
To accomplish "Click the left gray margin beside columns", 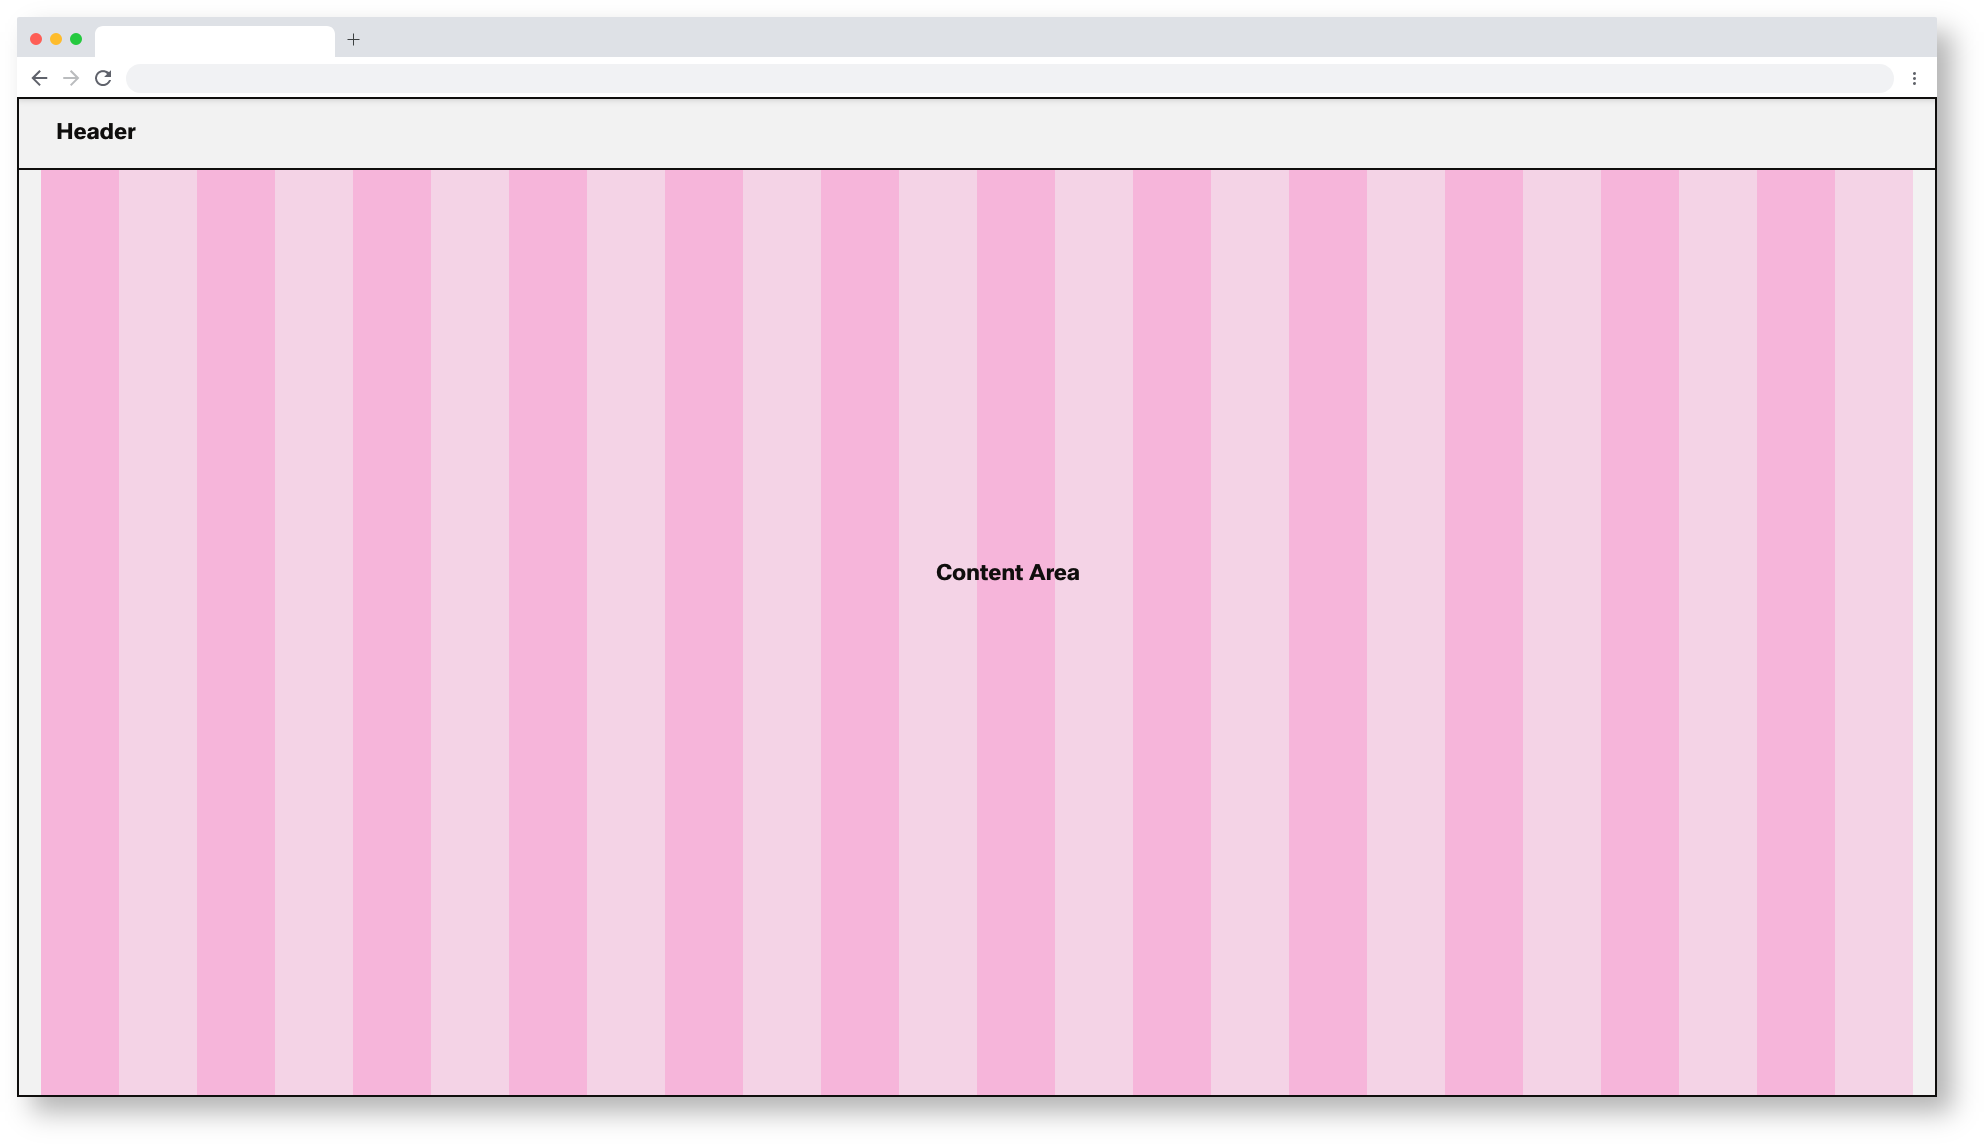I will tap(30, 630).
